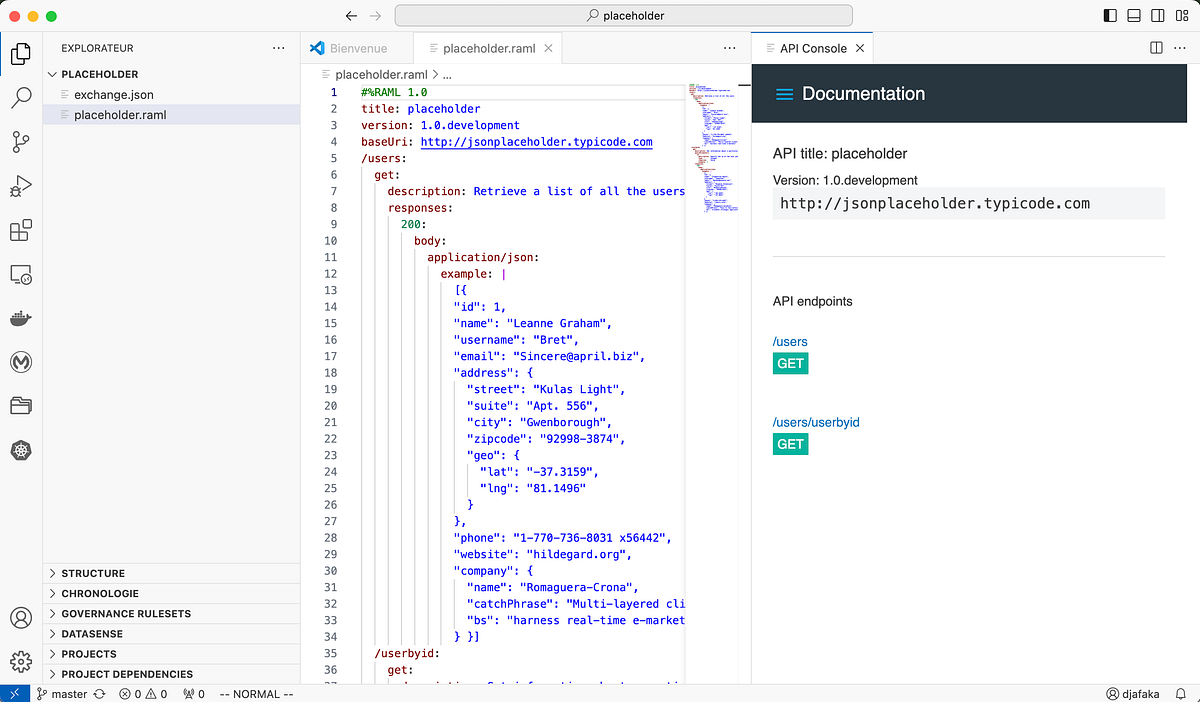
Task: Click the master branch in the status bar
Action: (x=62, y=693)
